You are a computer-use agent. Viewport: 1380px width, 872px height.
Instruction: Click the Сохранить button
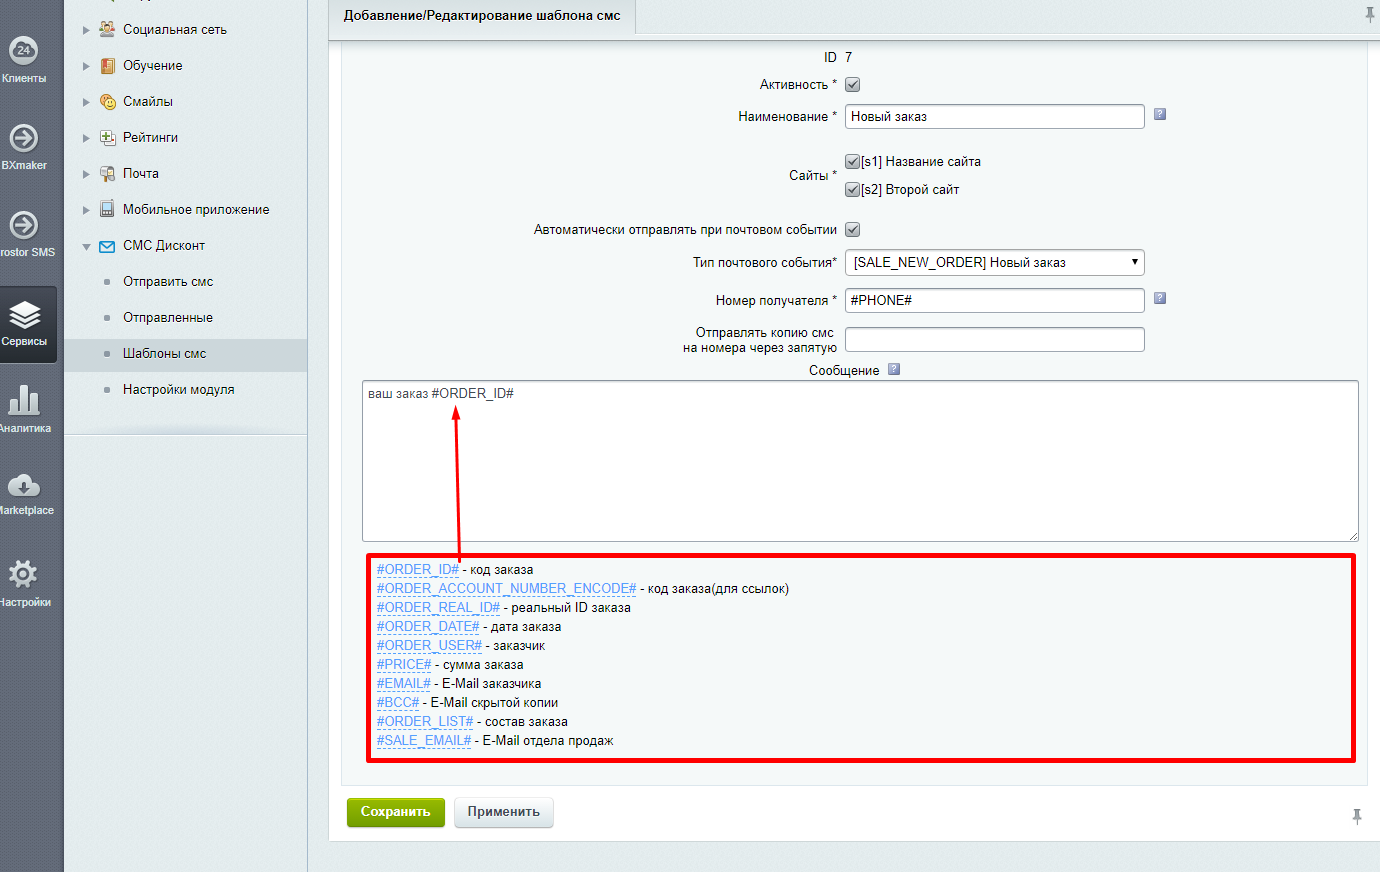coord(395,812)
